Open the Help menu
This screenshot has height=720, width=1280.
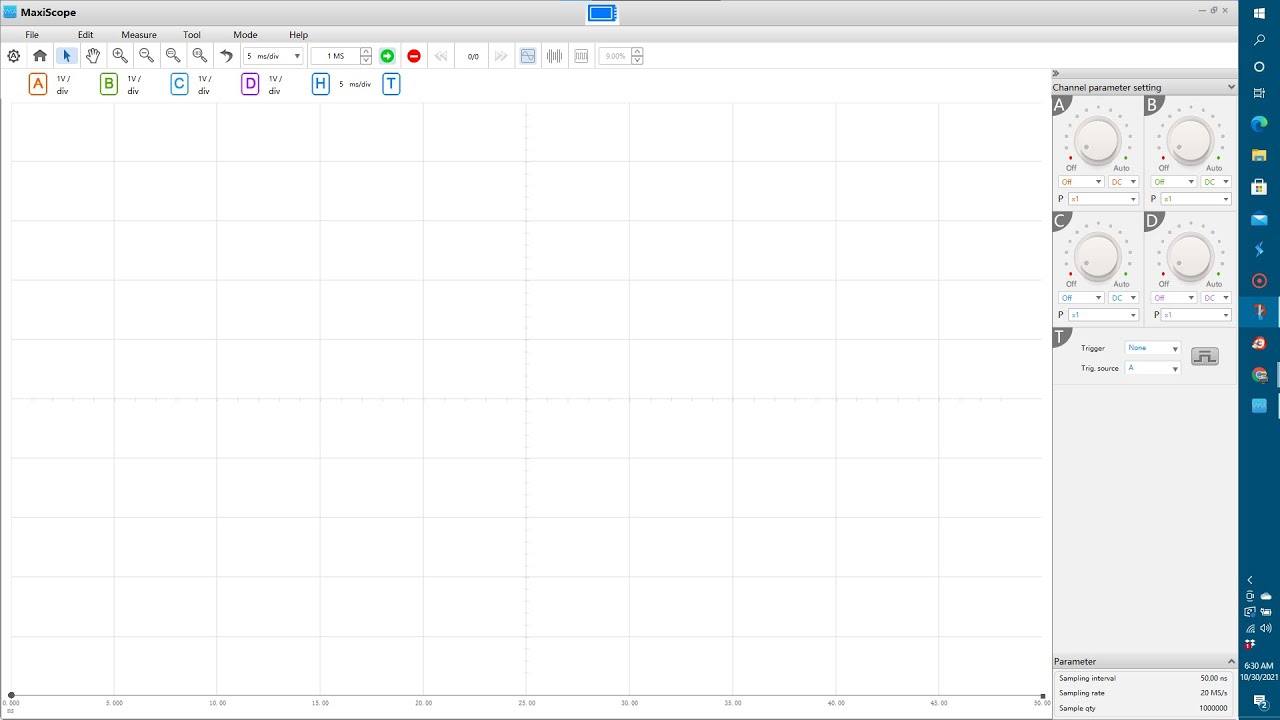(x=298, y=35)
